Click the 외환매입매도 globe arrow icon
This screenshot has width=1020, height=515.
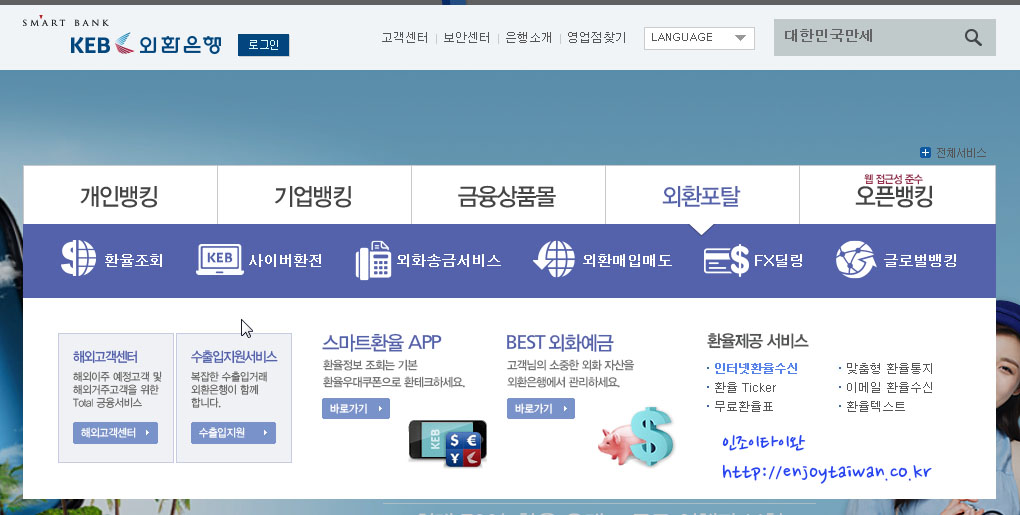554,259
